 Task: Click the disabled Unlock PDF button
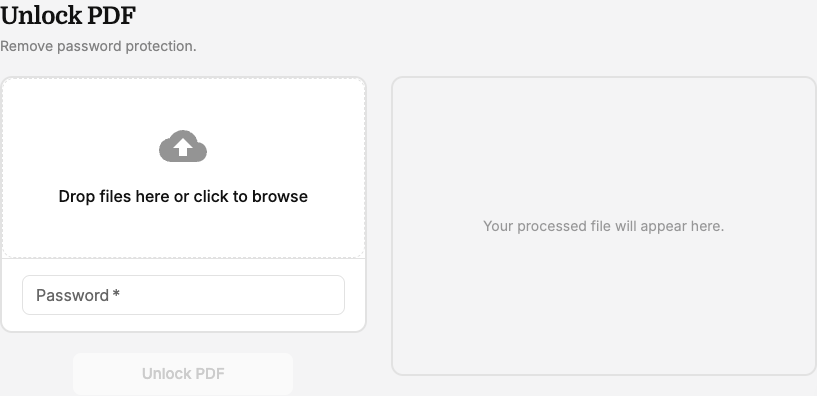point(183,374)
